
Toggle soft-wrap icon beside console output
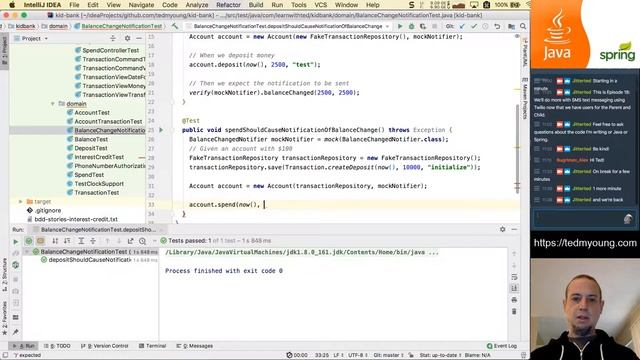point(514,277)
